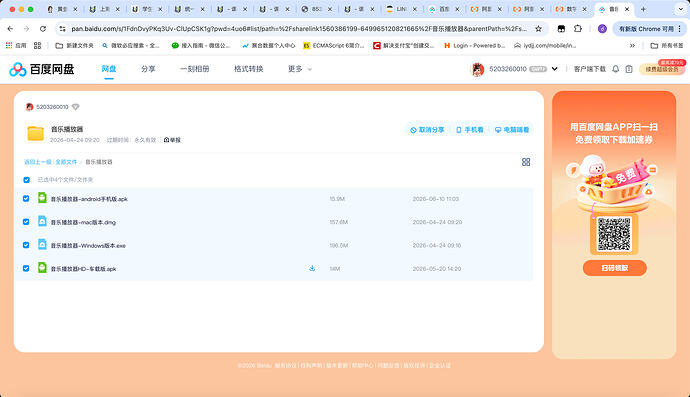
Task: Click the download icon on 车载版.apk row
Action: [312, 268]
